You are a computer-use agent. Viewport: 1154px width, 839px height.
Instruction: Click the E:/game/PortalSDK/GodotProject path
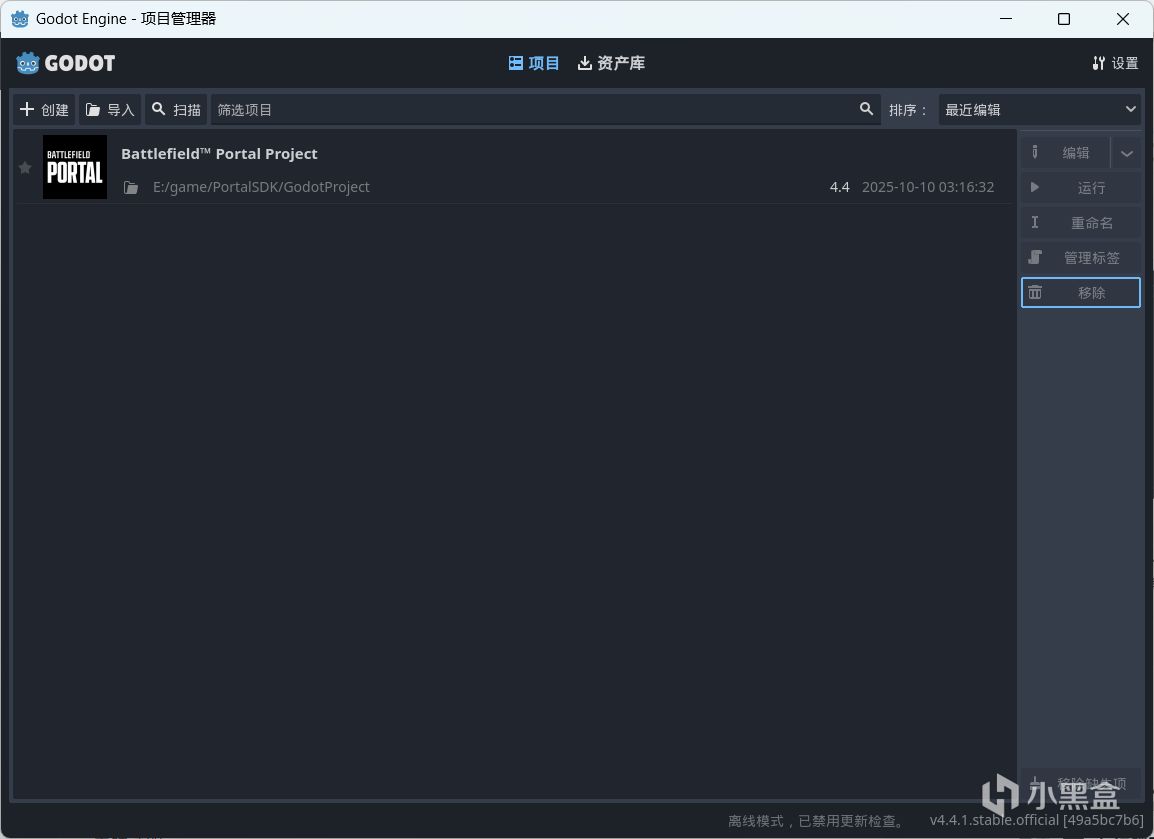(261, 187)
